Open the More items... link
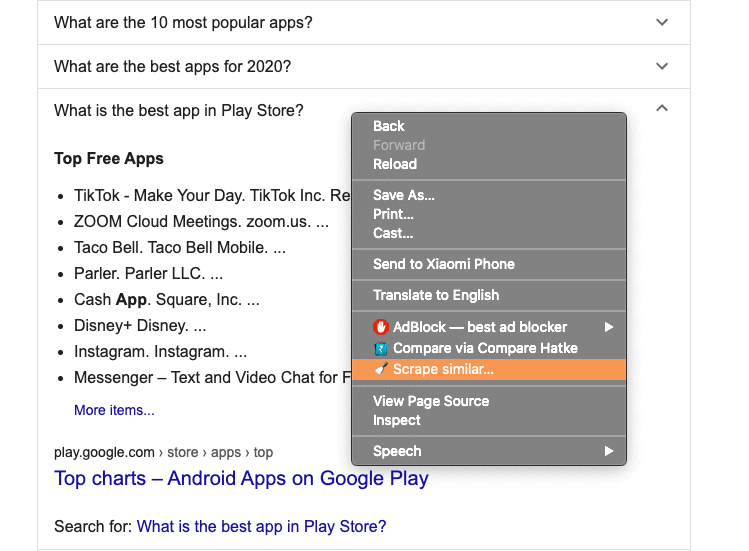The image size is (749, 551). pyautogui.click(x=114, y=410)
